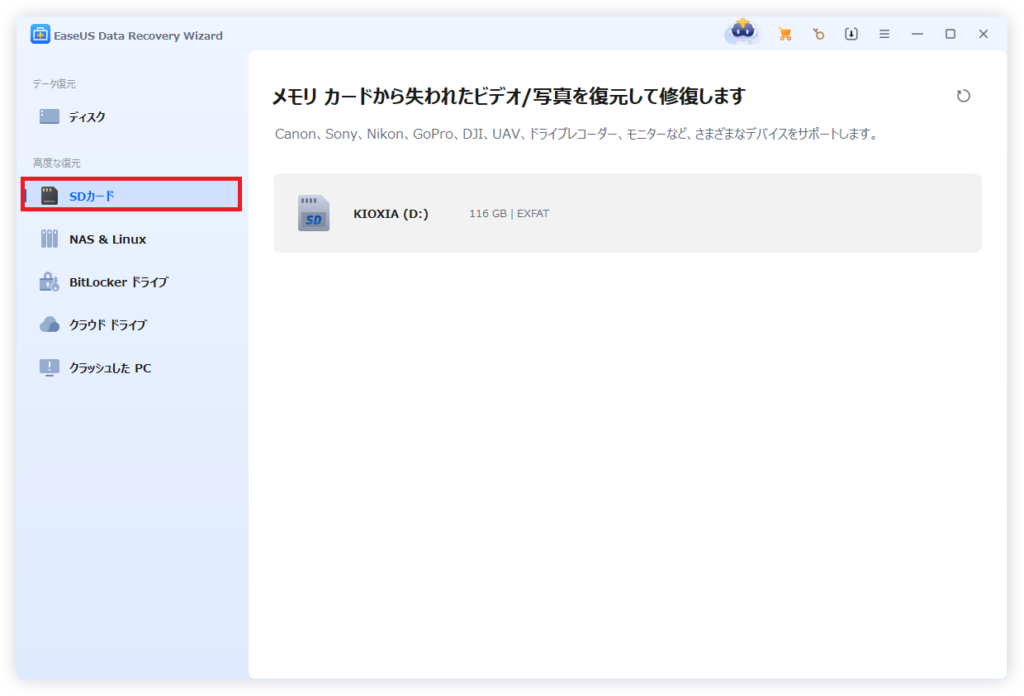Click the download/import icon in the title bar
Viewport: 1024px width, 696px height.
[851, 34]
